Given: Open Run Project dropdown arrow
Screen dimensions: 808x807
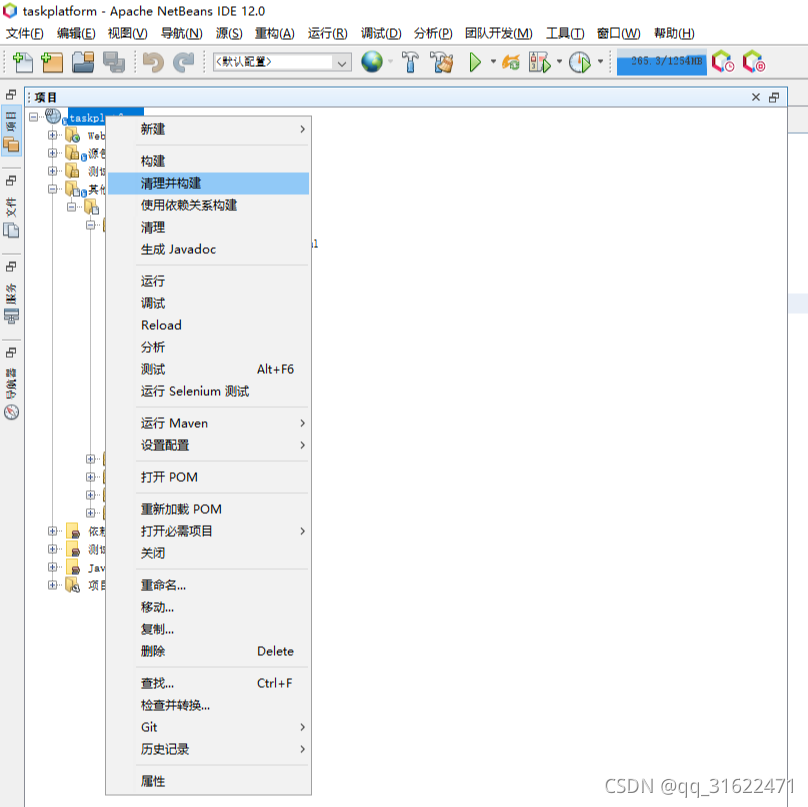Looking at the screenshot, I should pos(493,62).
